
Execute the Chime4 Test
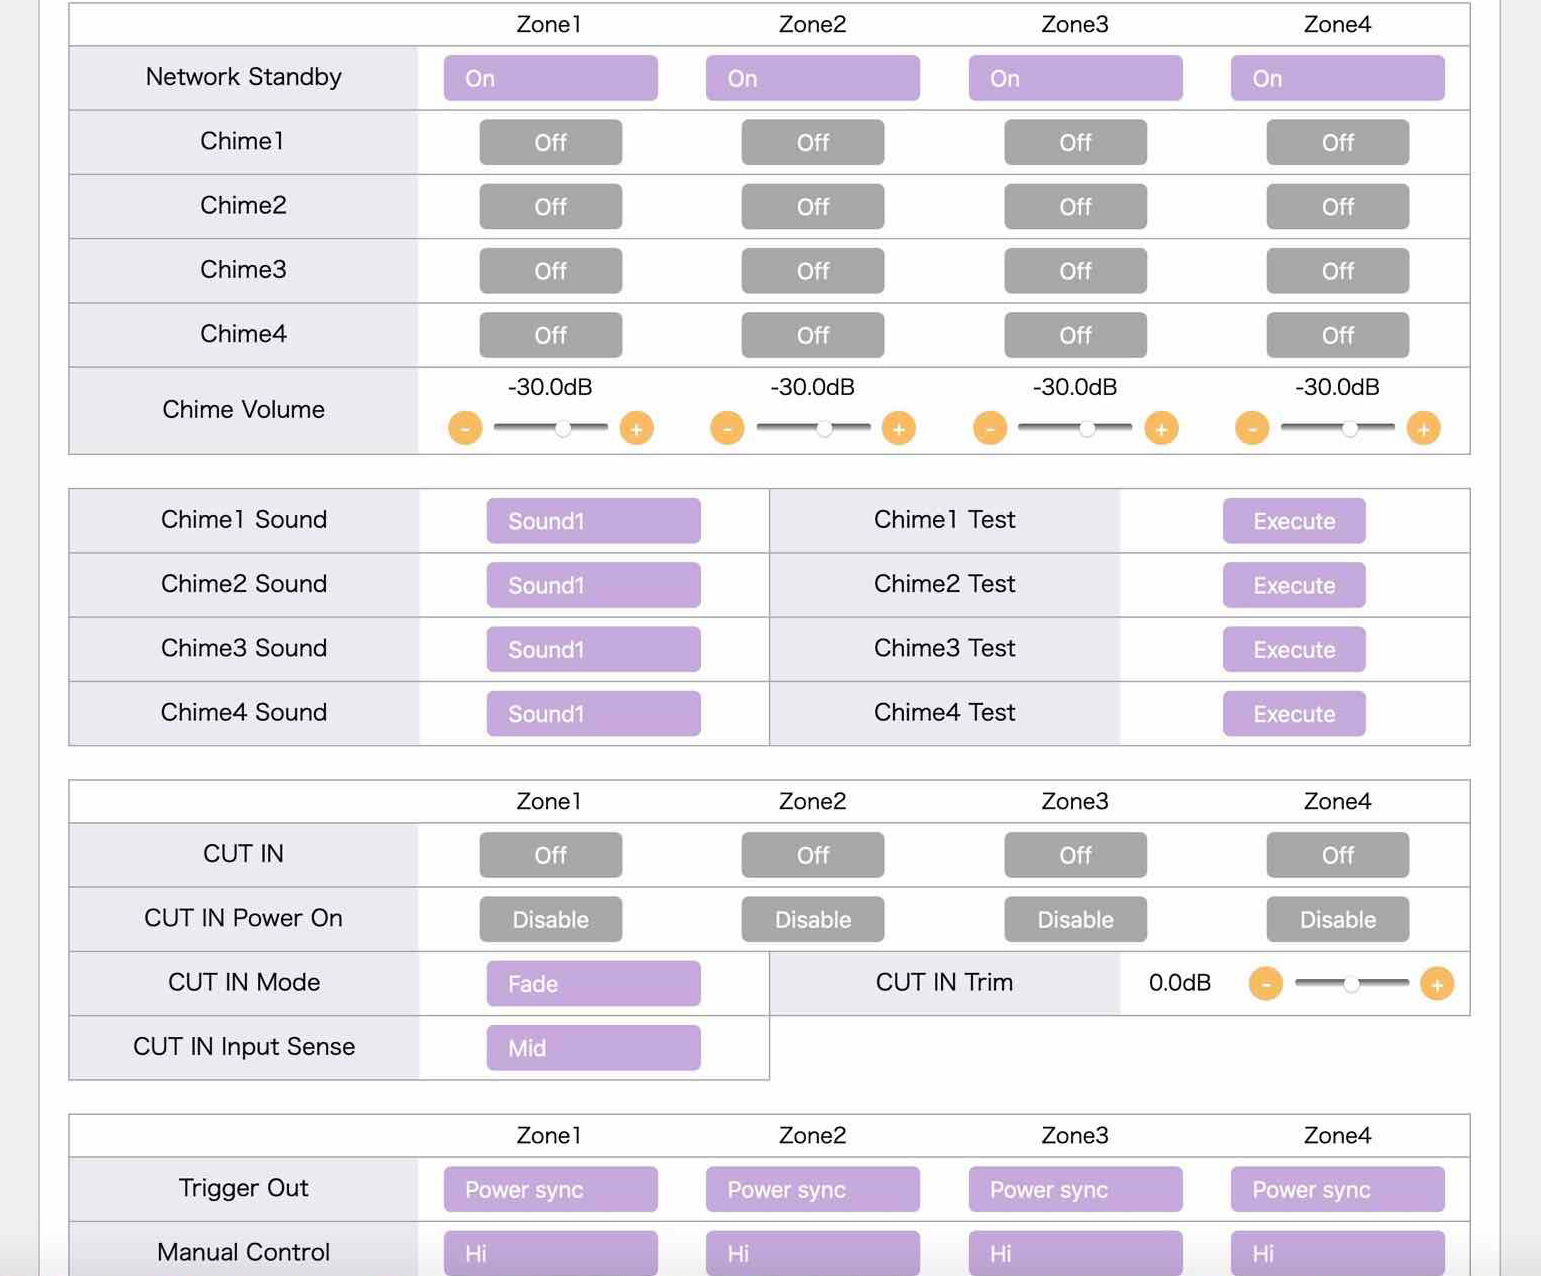(1294, 713)
